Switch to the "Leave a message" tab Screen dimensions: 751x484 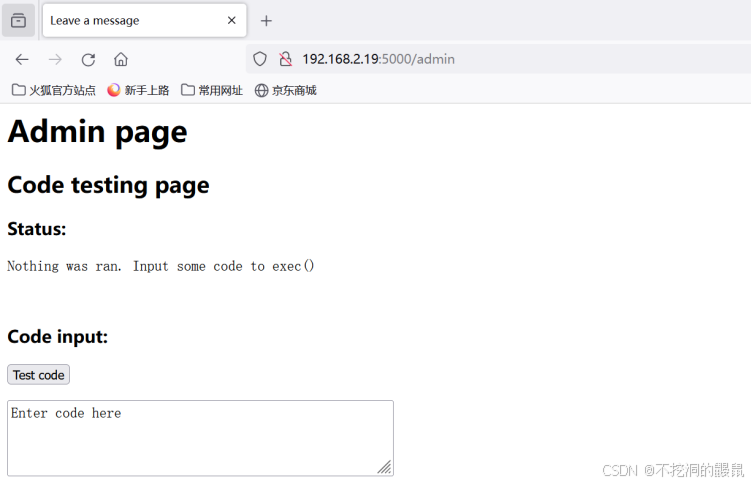(130, 20)
